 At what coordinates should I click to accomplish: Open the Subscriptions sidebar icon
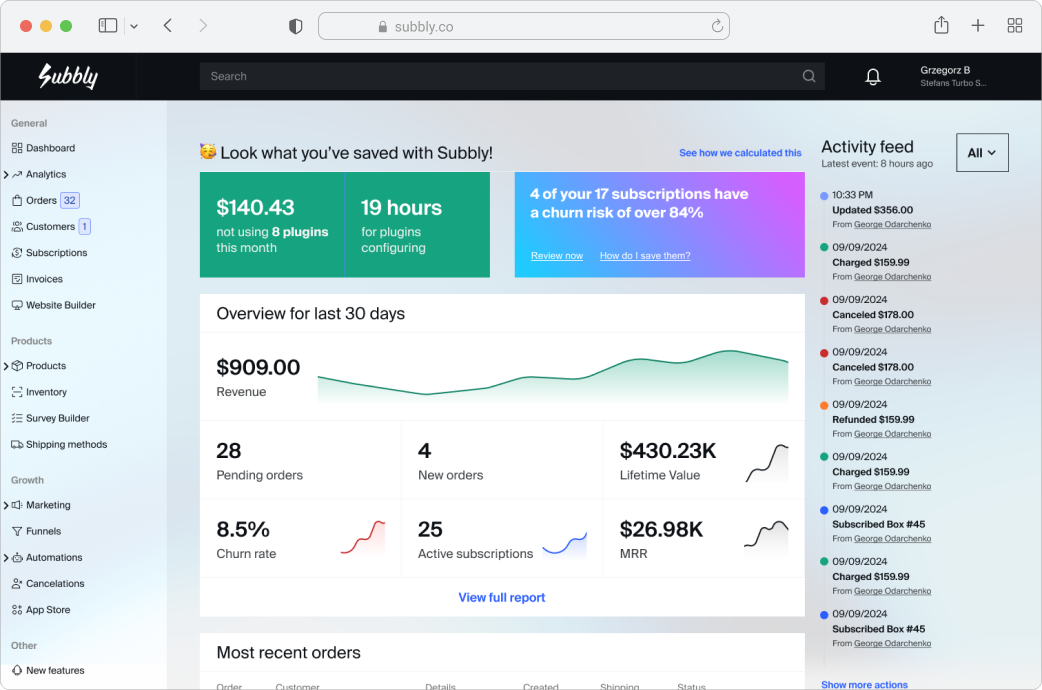pyautogui.click(x=17, y=253)
